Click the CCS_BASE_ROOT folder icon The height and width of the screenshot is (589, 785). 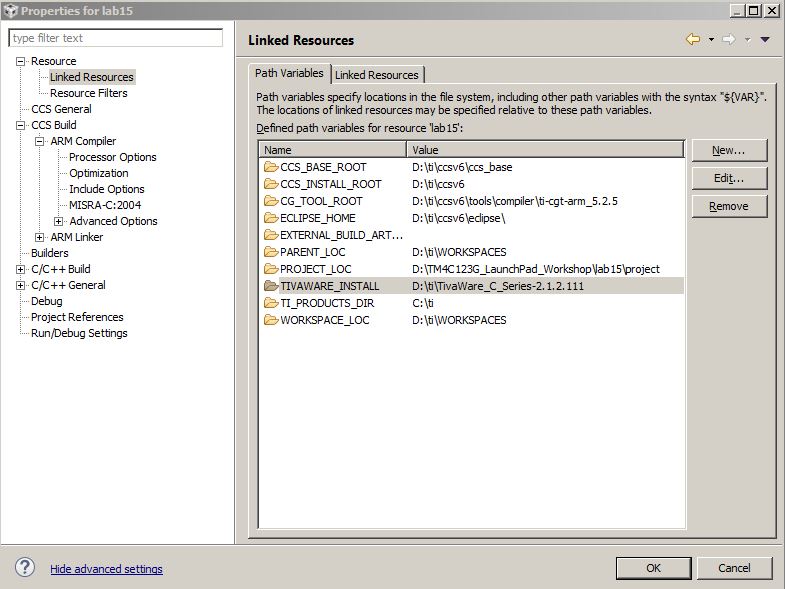pyautogui.click(x=271, y=166)
